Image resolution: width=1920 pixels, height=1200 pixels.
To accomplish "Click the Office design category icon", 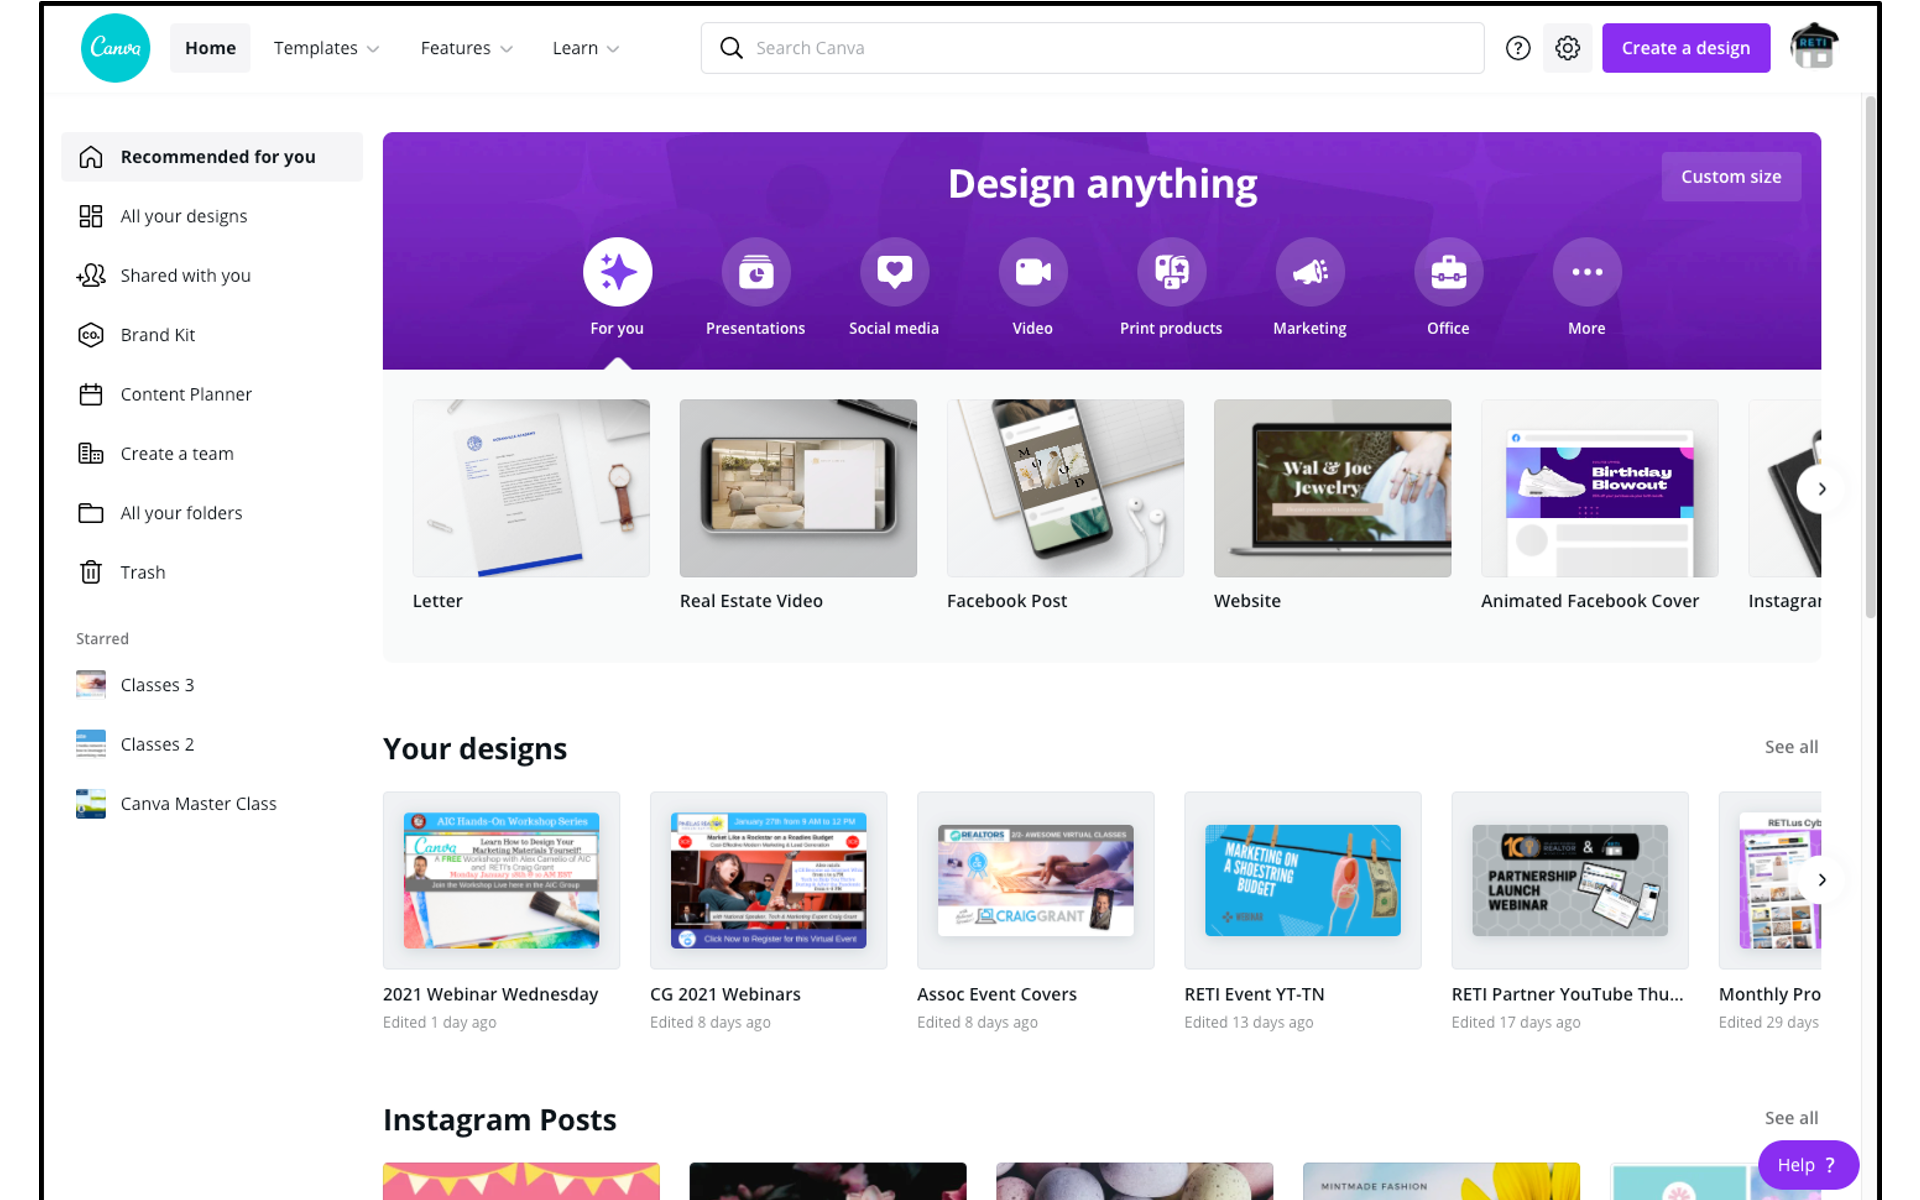I will (1448, 271).
